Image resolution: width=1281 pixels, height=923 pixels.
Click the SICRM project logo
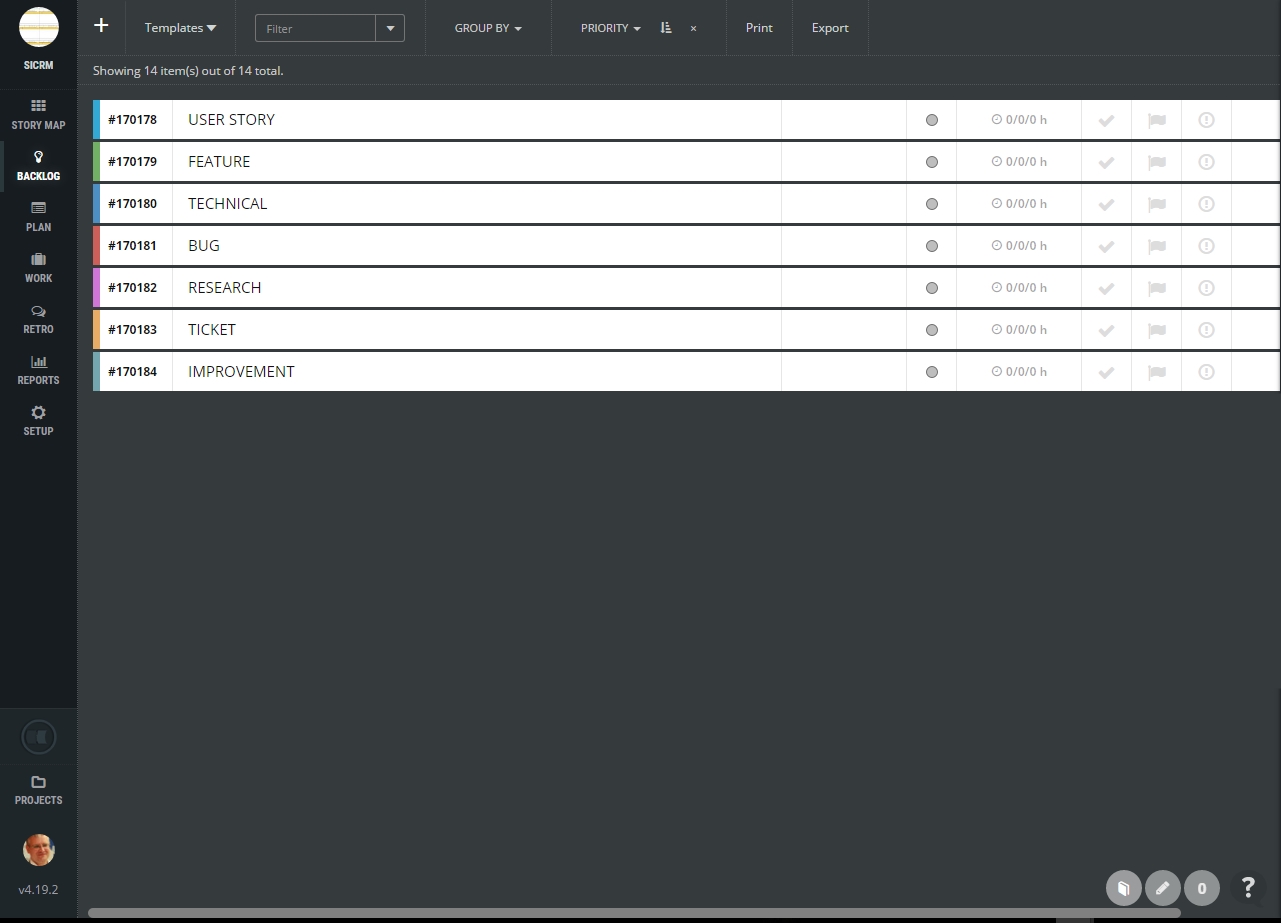coord(38,27)
